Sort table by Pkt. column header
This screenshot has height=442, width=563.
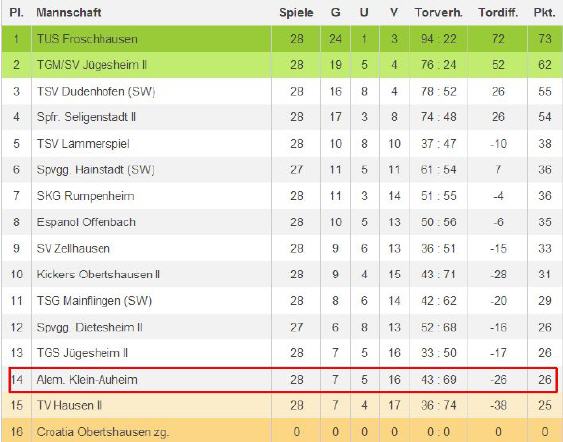click(544, 13)
